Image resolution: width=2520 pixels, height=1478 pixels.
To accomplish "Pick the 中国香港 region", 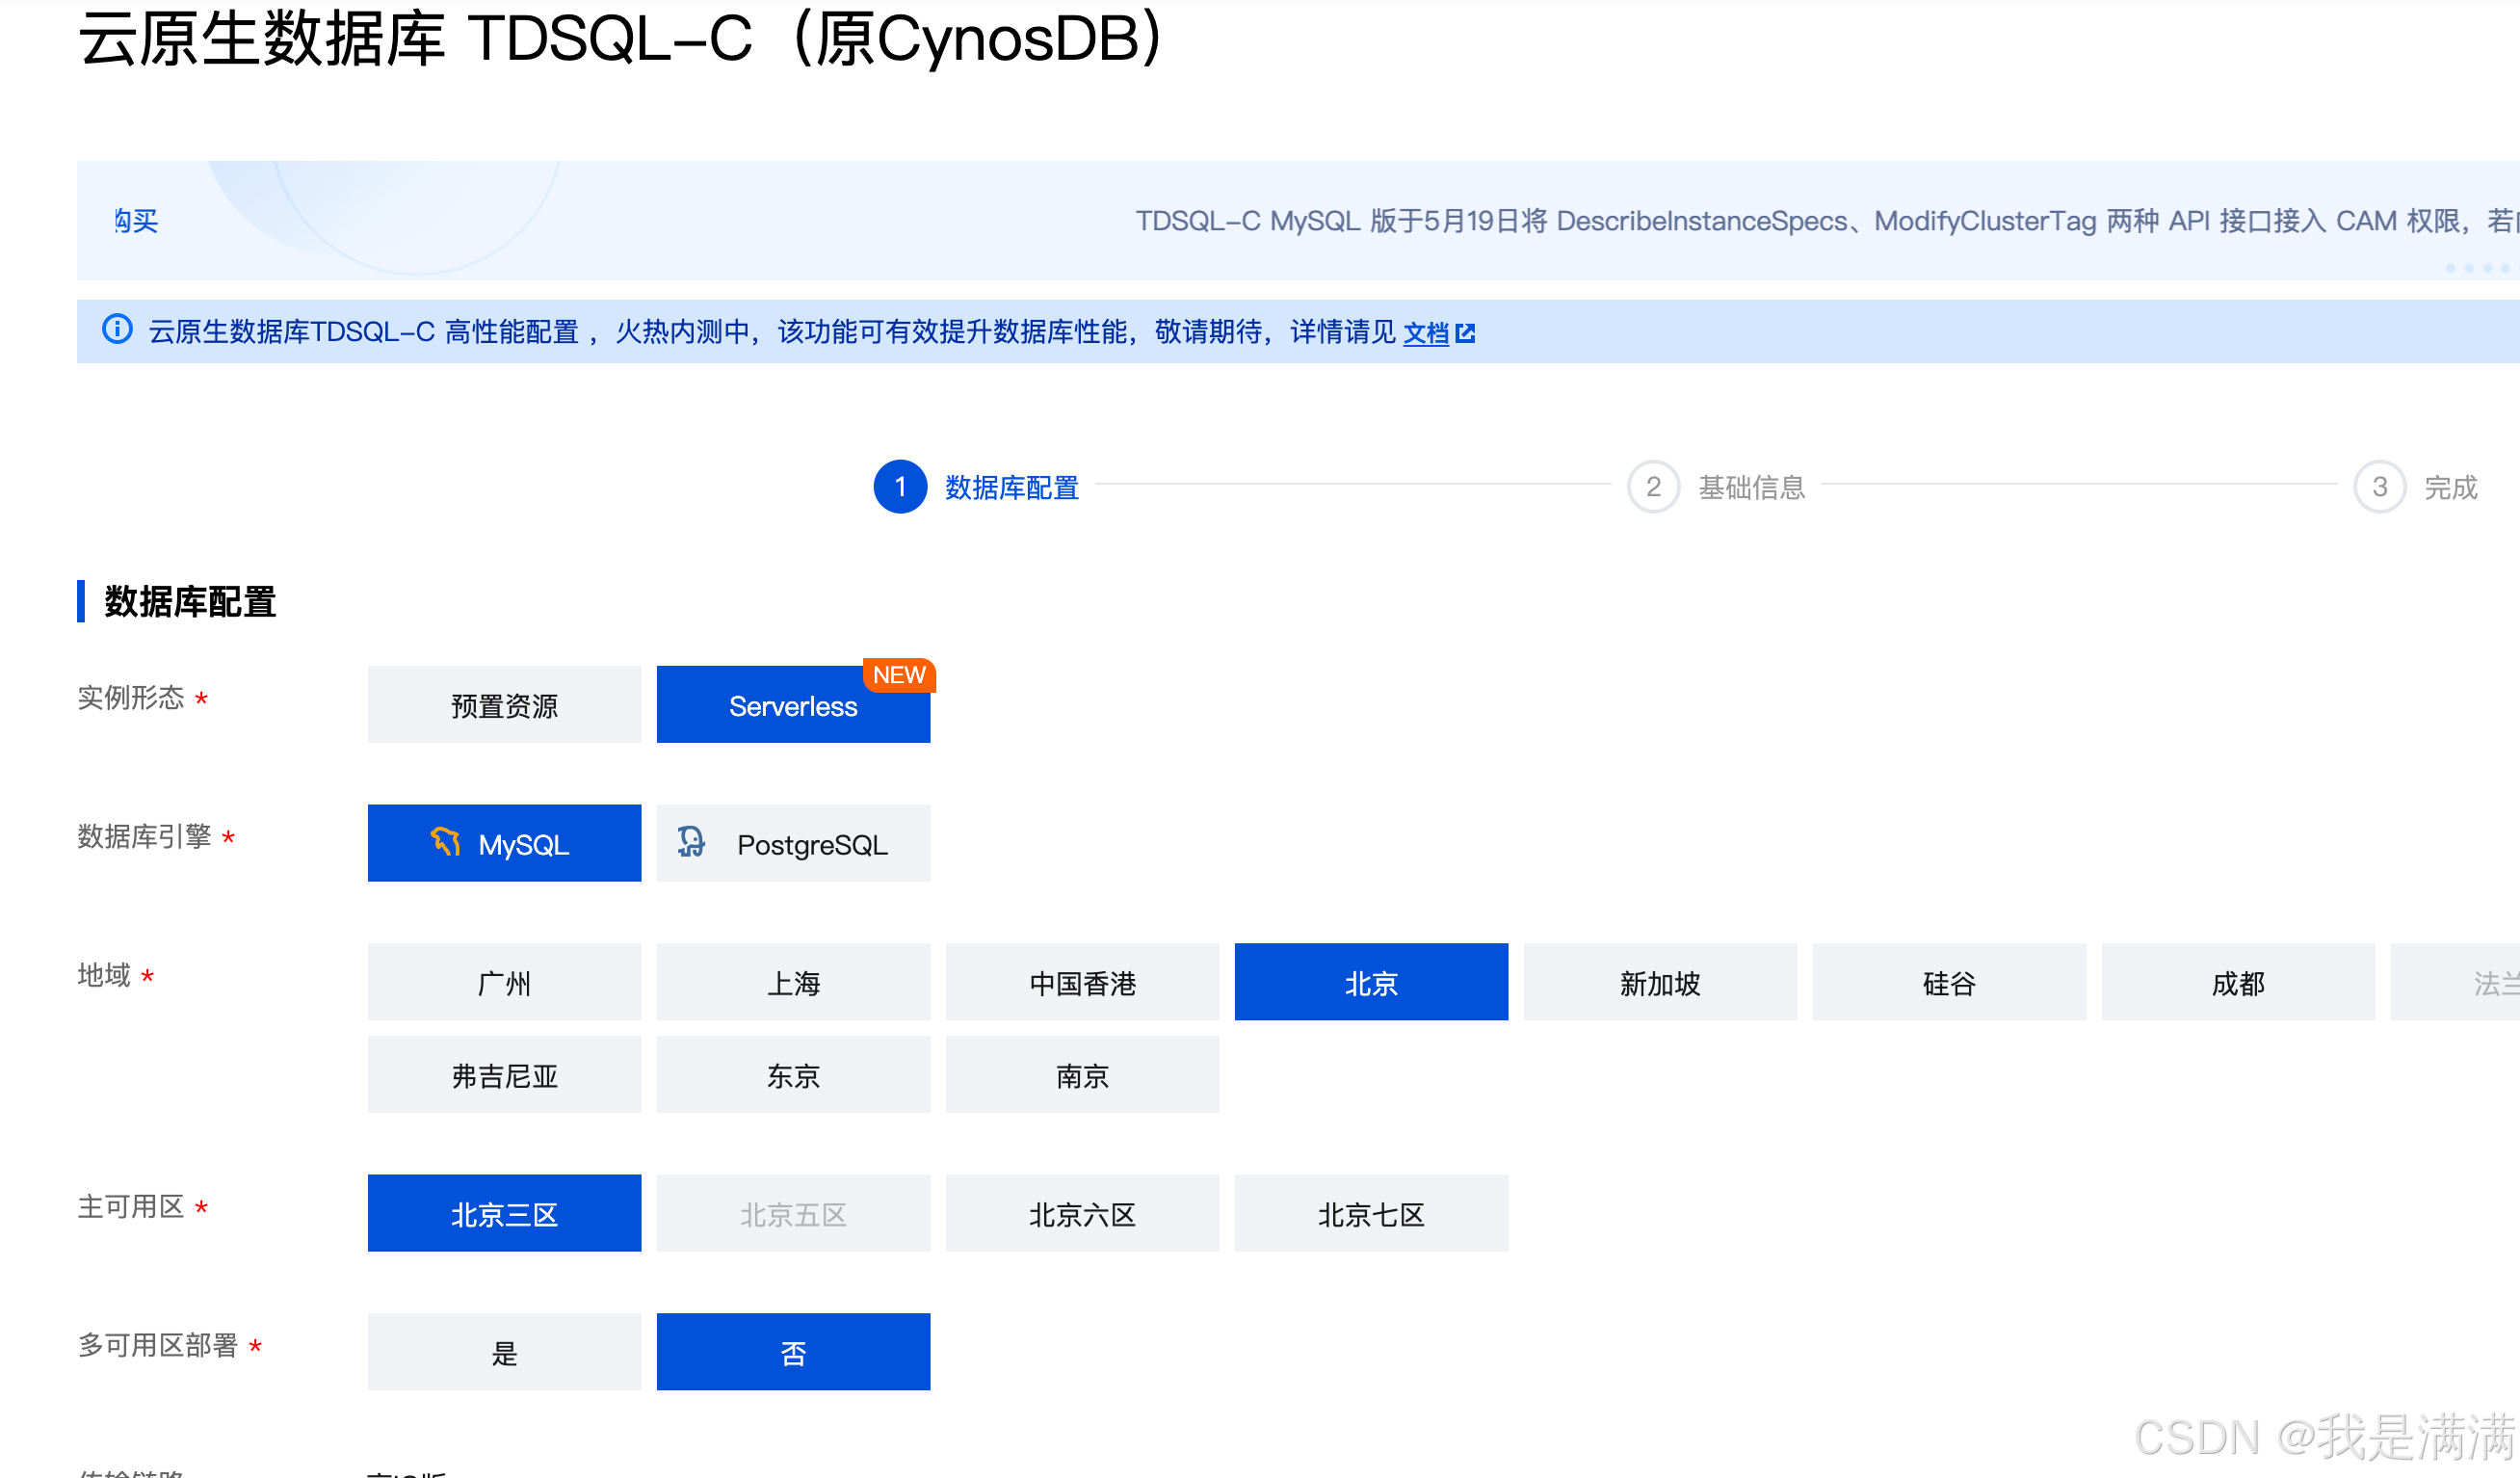I will (x=1082, y=982).
